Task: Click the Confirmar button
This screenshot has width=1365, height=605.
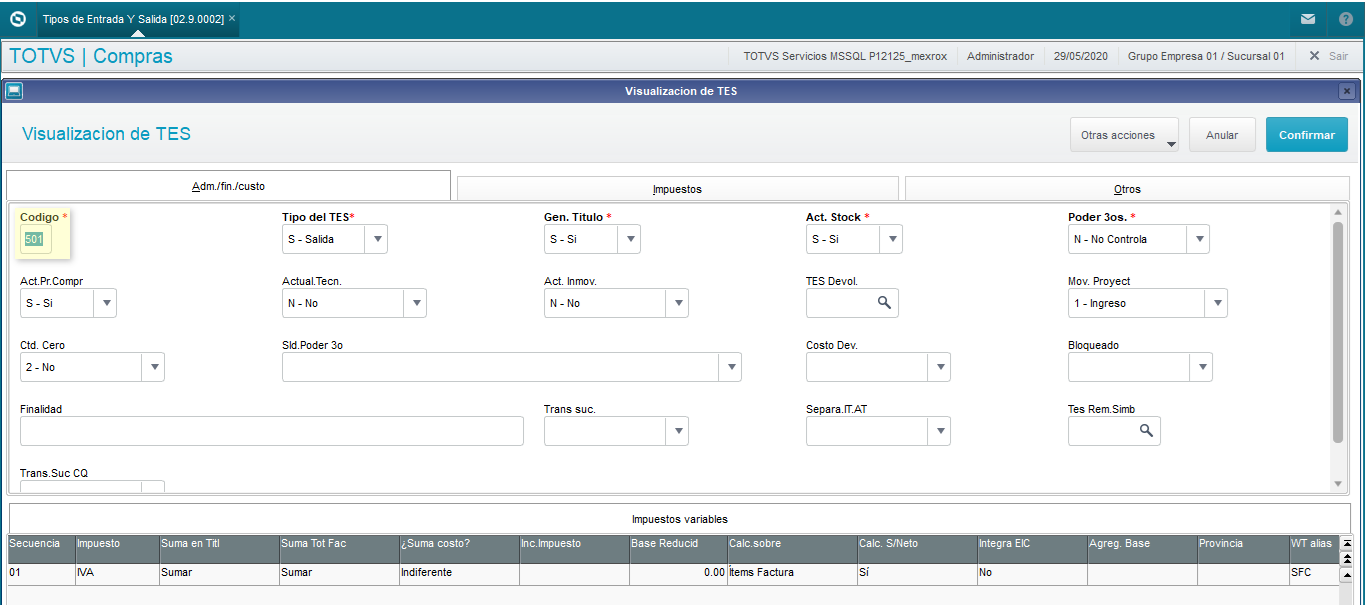Action: tap(1307, 135)
